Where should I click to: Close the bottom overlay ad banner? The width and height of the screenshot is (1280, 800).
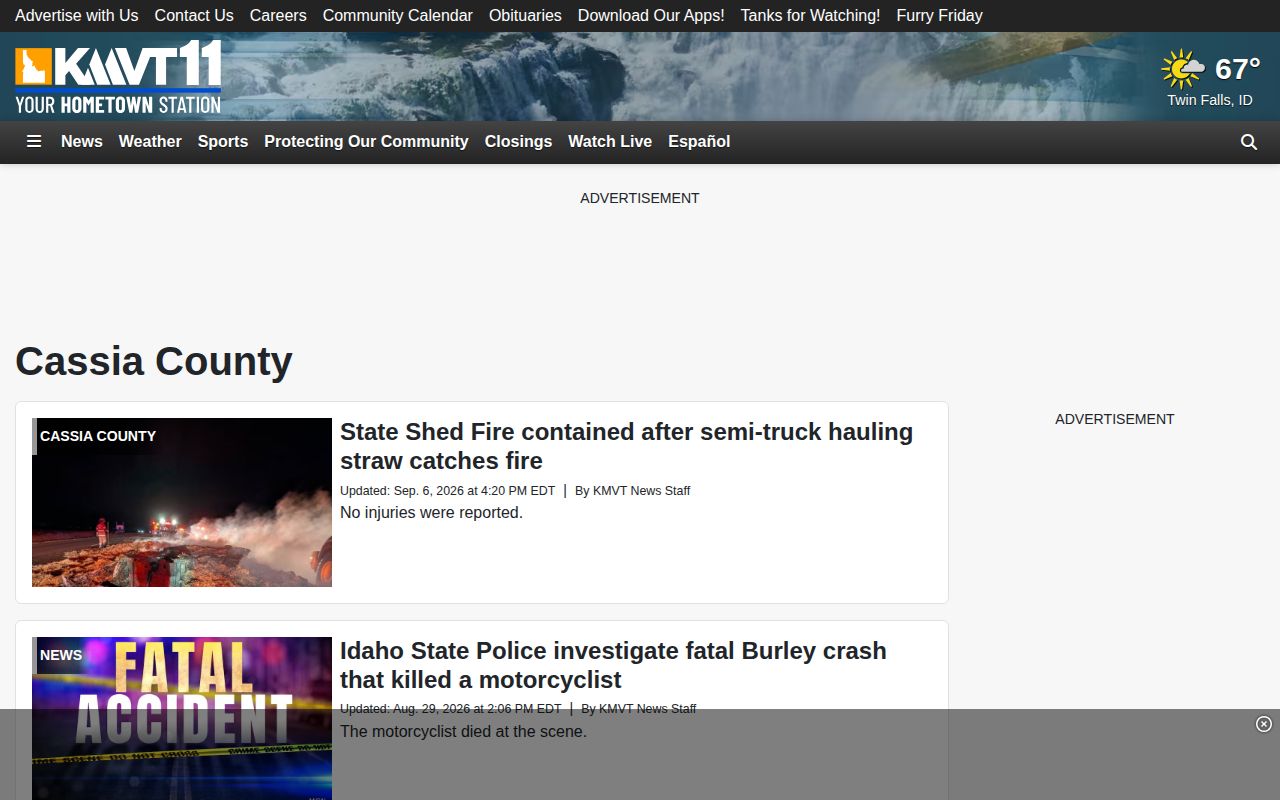point(1264,724)
